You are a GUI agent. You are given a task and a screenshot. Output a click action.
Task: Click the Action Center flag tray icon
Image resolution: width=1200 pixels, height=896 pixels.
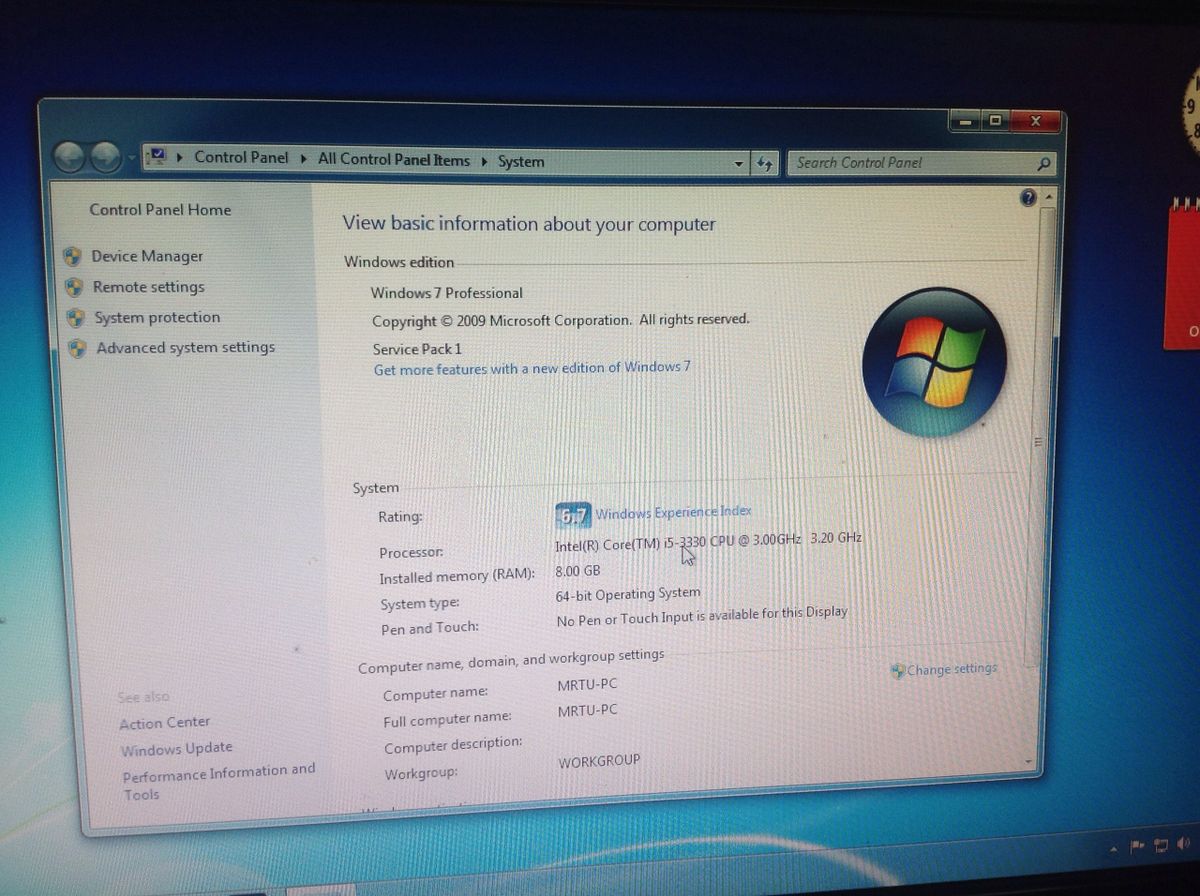tap(1137, 847)
